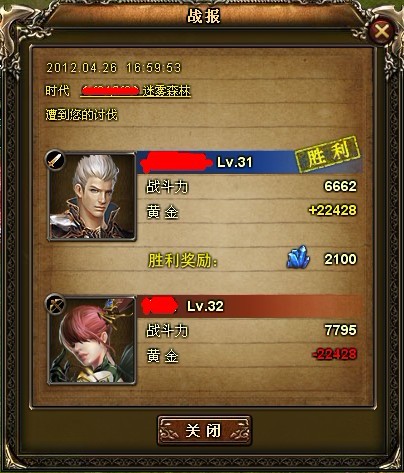Viewport: 404px width, 473px height.
Task: Close the battle report with X icon
Action: tap(381, 32)
